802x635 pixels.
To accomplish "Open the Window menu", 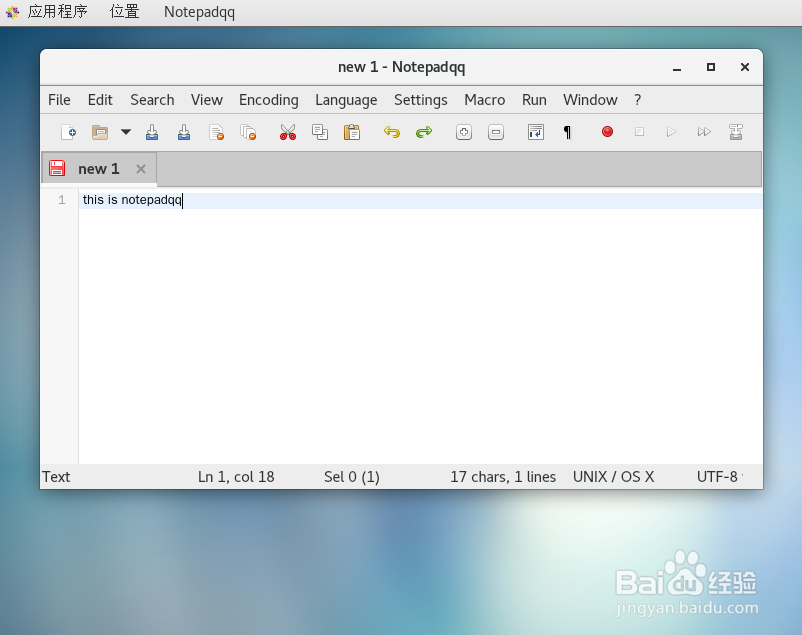I will coord(590,100).
